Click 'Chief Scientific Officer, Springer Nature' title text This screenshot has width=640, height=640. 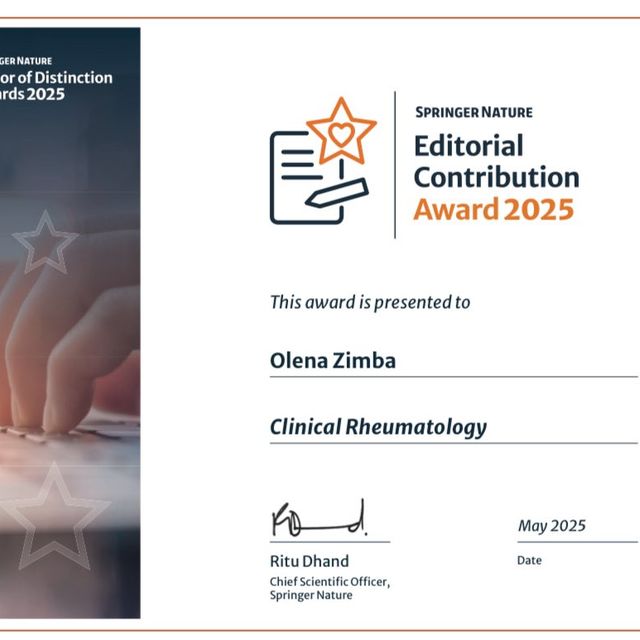pos(329,588)
